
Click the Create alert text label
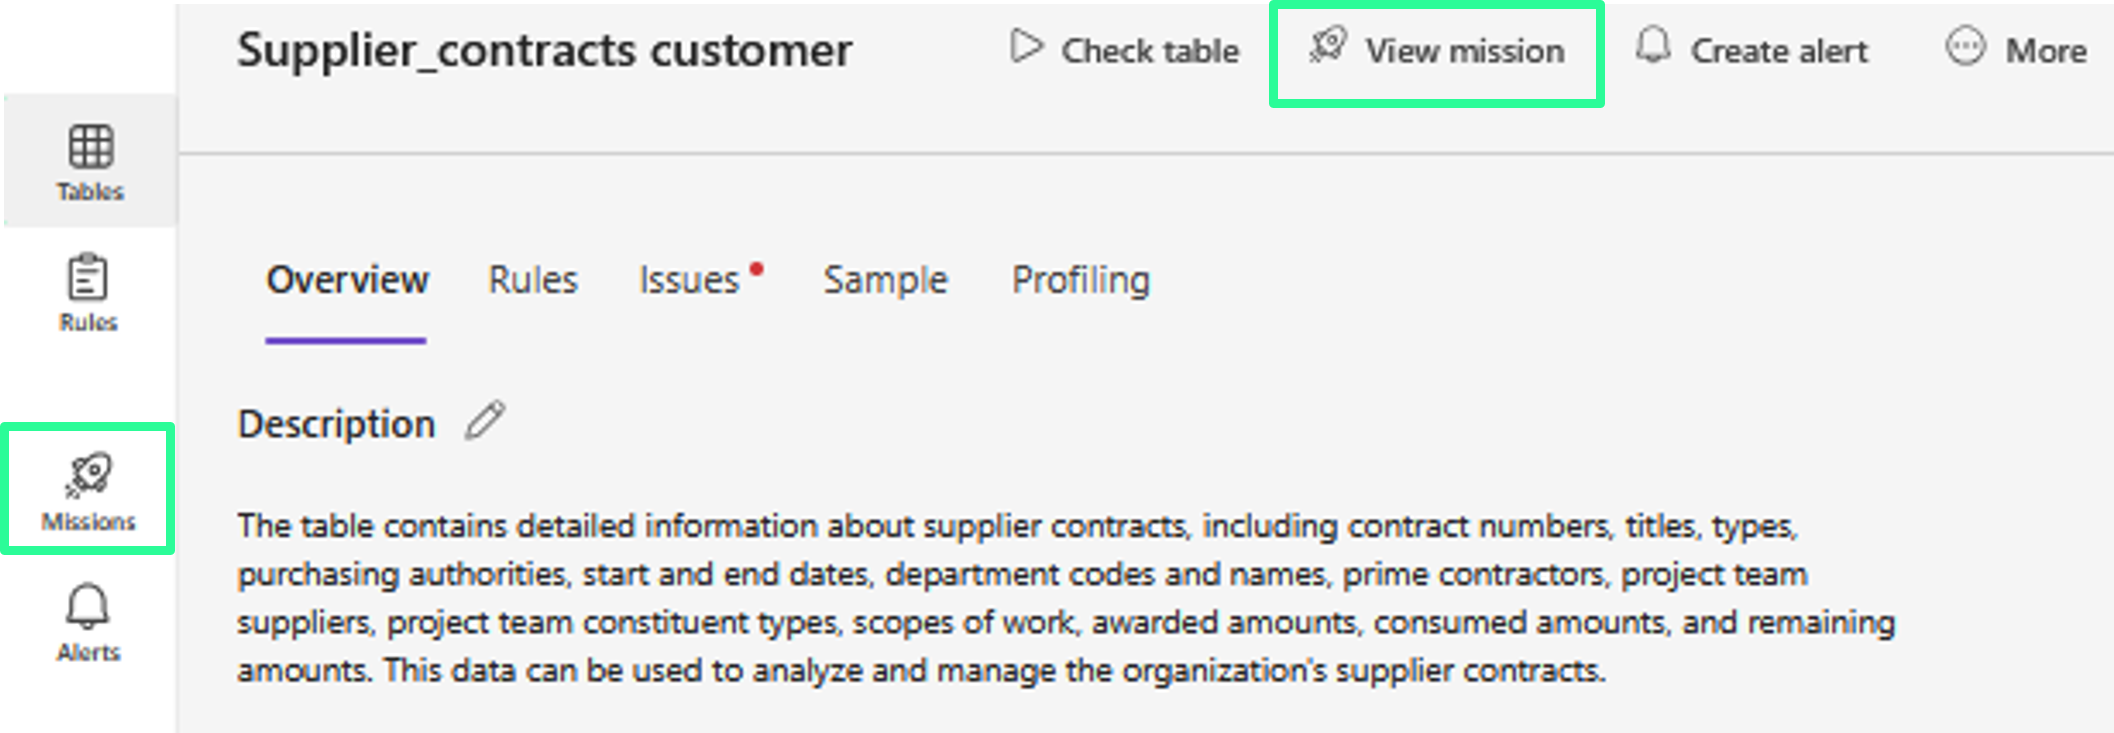[1779, 51]
